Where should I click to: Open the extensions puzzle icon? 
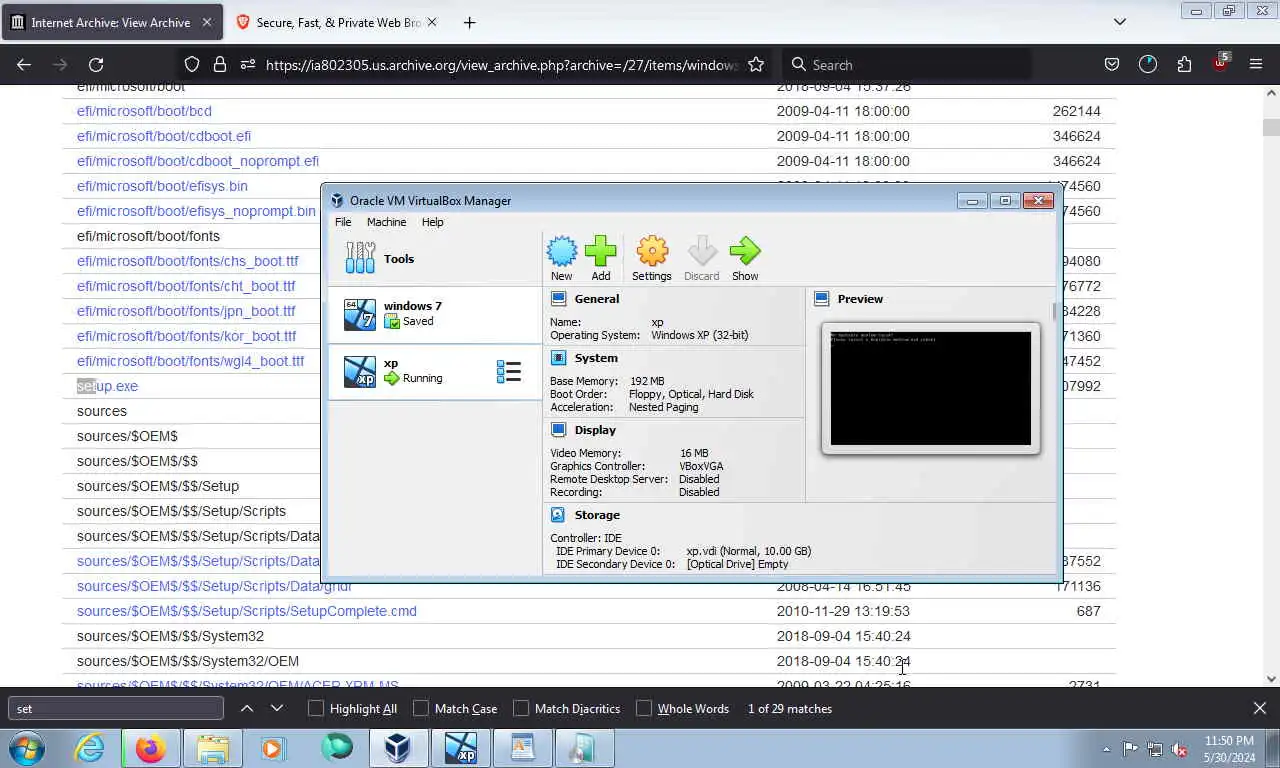pos(1184,64)
